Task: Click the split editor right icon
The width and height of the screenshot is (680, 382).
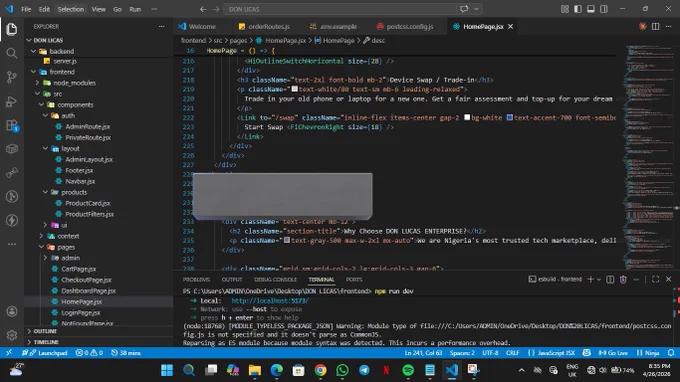Action: point(655,26)
